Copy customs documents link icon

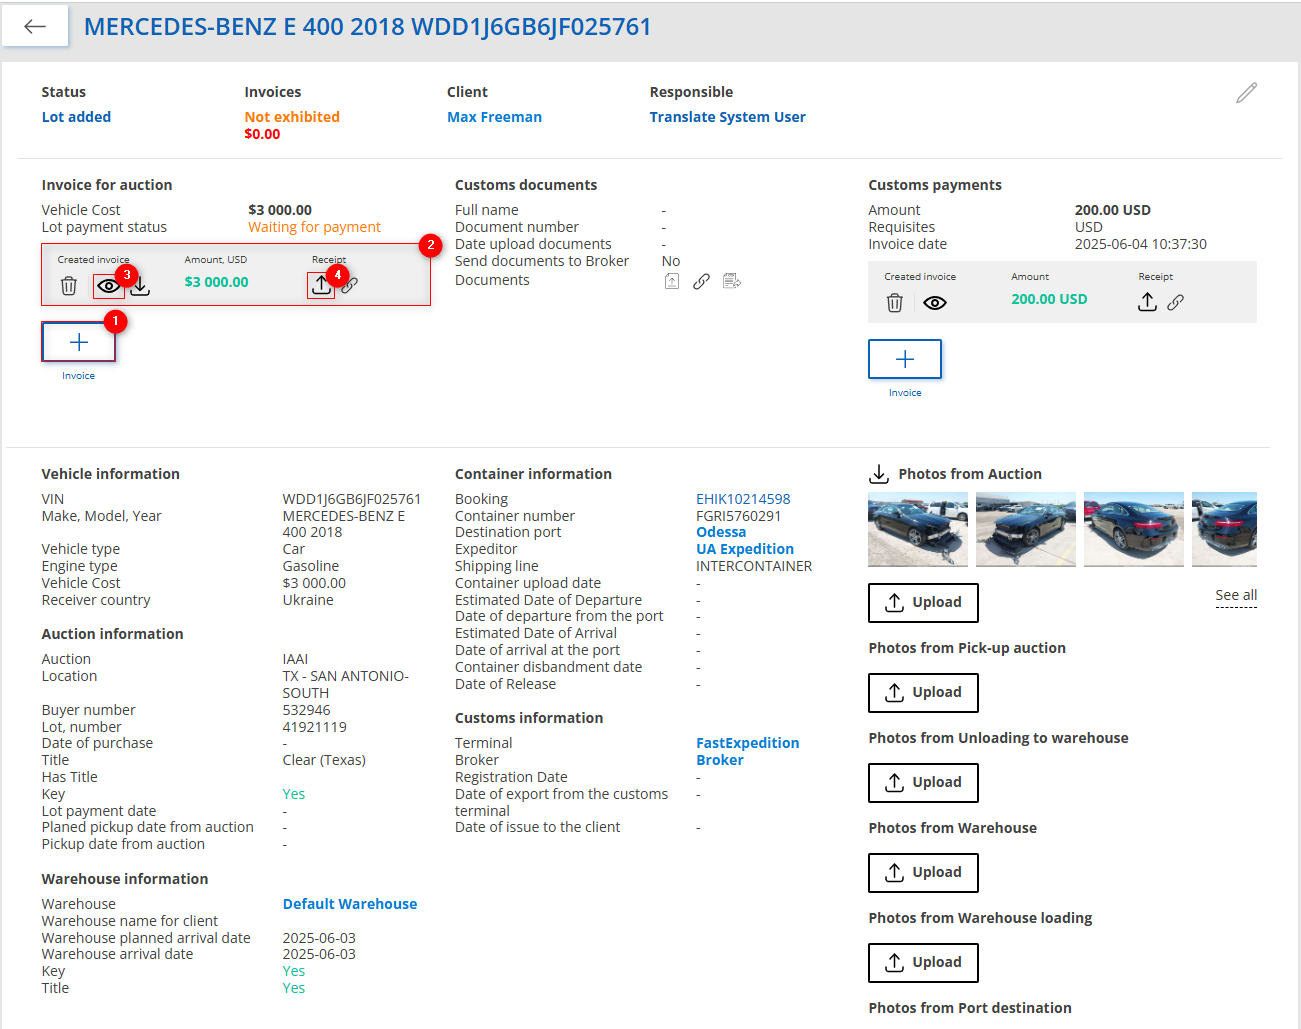pyautogui.click(x=702, y=281)
